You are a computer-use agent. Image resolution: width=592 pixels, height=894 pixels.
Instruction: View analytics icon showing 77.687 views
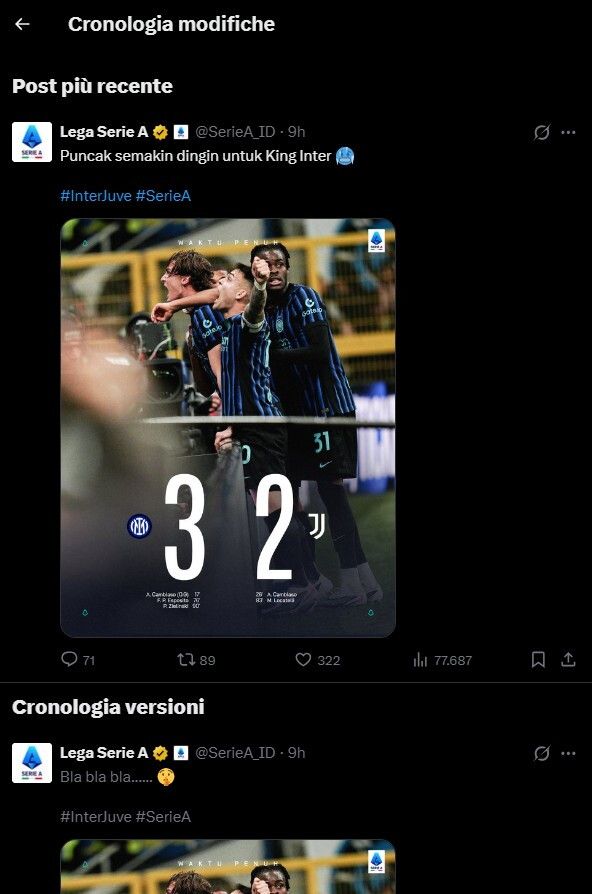[420, 660]
